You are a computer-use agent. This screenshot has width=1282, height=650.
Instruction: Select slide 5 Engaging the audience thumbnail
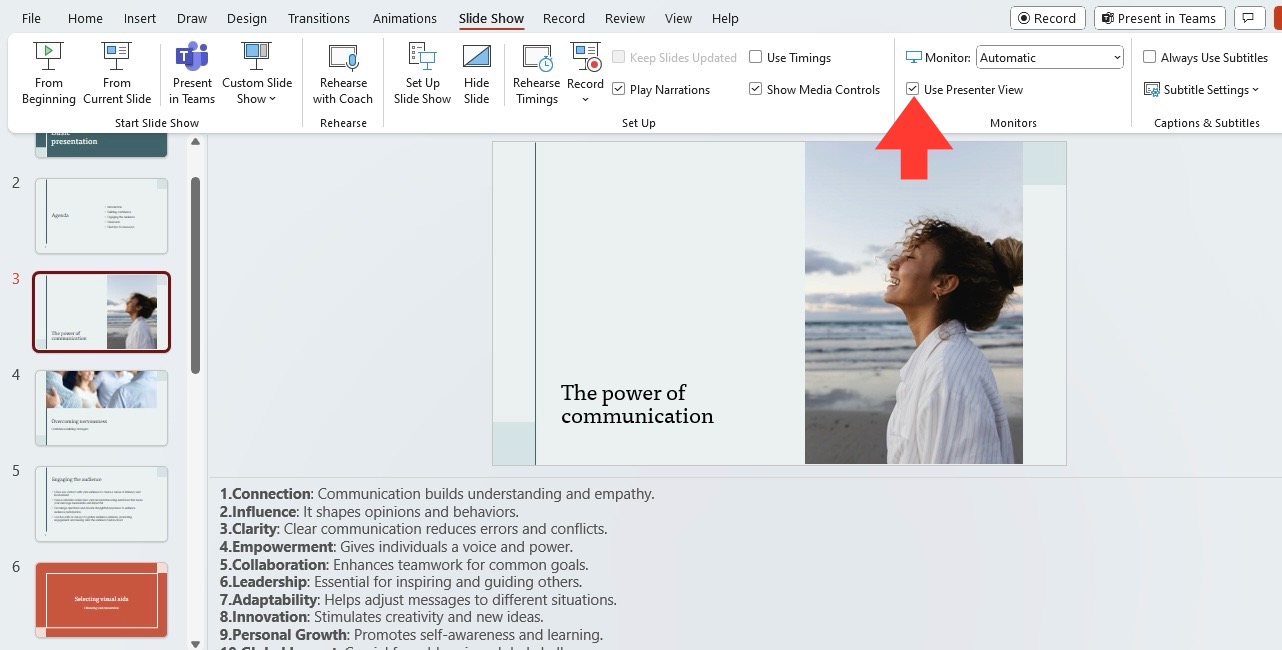click(x=102, y=504)
